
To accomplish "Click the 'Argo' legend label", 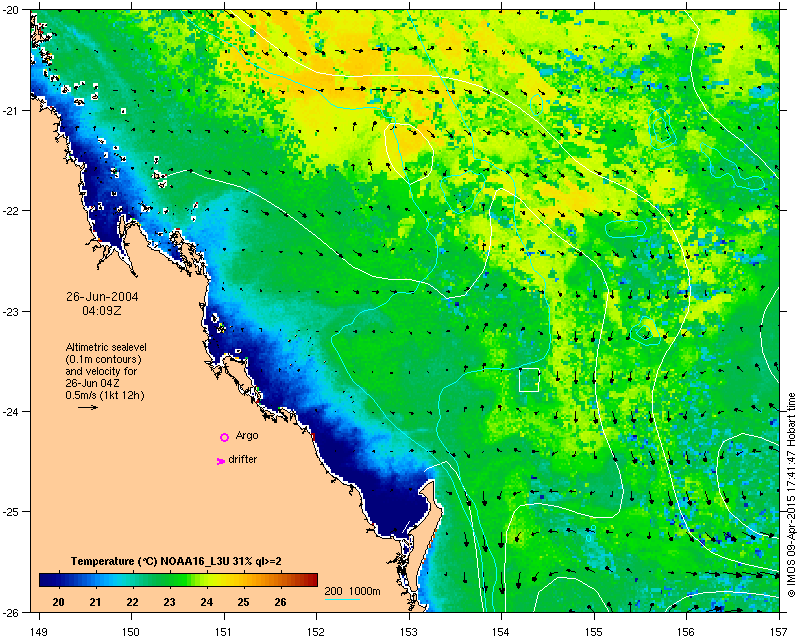I will (247, 436).
